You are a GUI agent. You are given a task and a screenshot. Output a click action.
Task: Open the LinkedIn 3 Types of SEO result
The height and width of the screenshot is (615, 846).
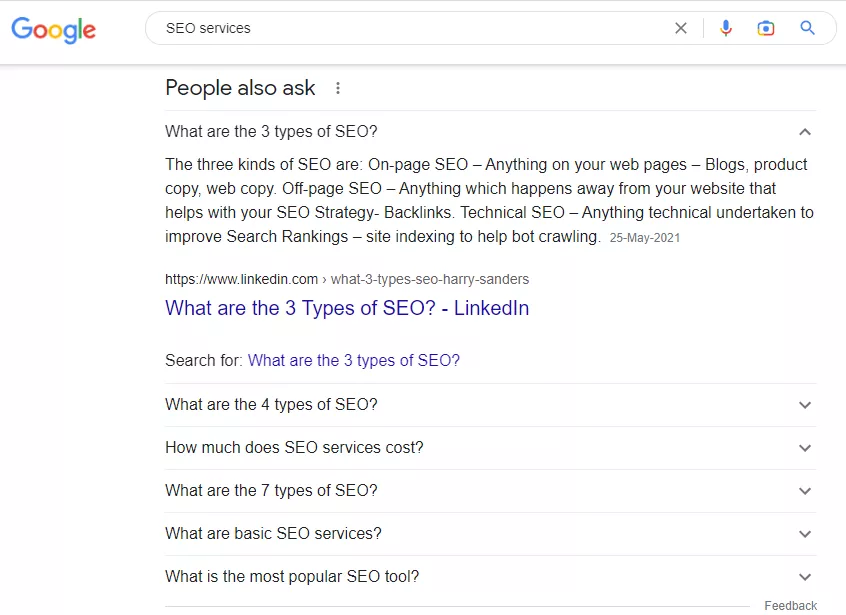coord(347,308)
